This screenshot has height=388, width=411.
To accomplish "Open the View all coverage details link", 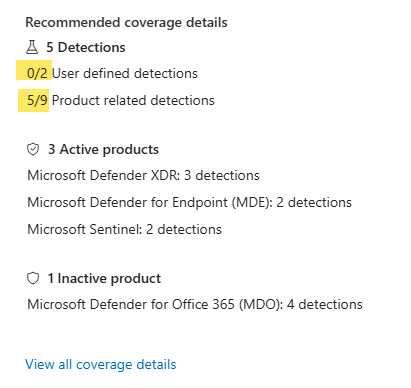I will point(101,364).
